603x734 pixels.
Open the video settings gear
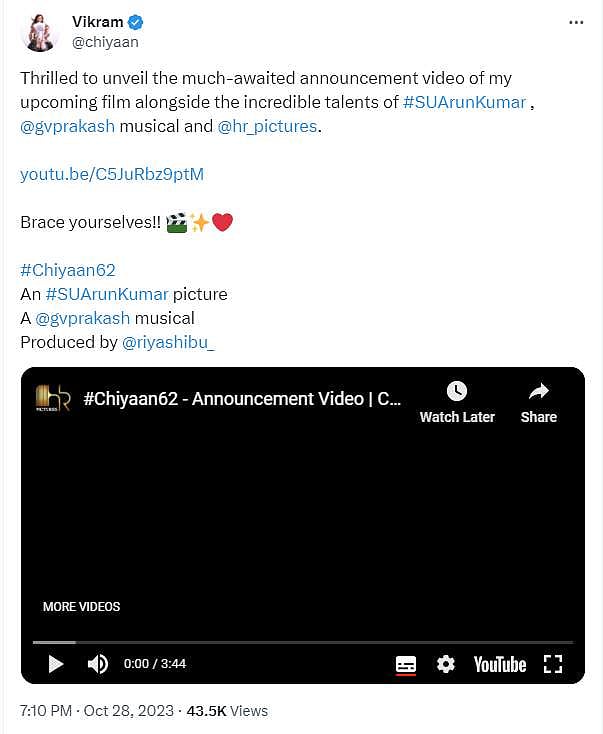[x=446, y=664]
